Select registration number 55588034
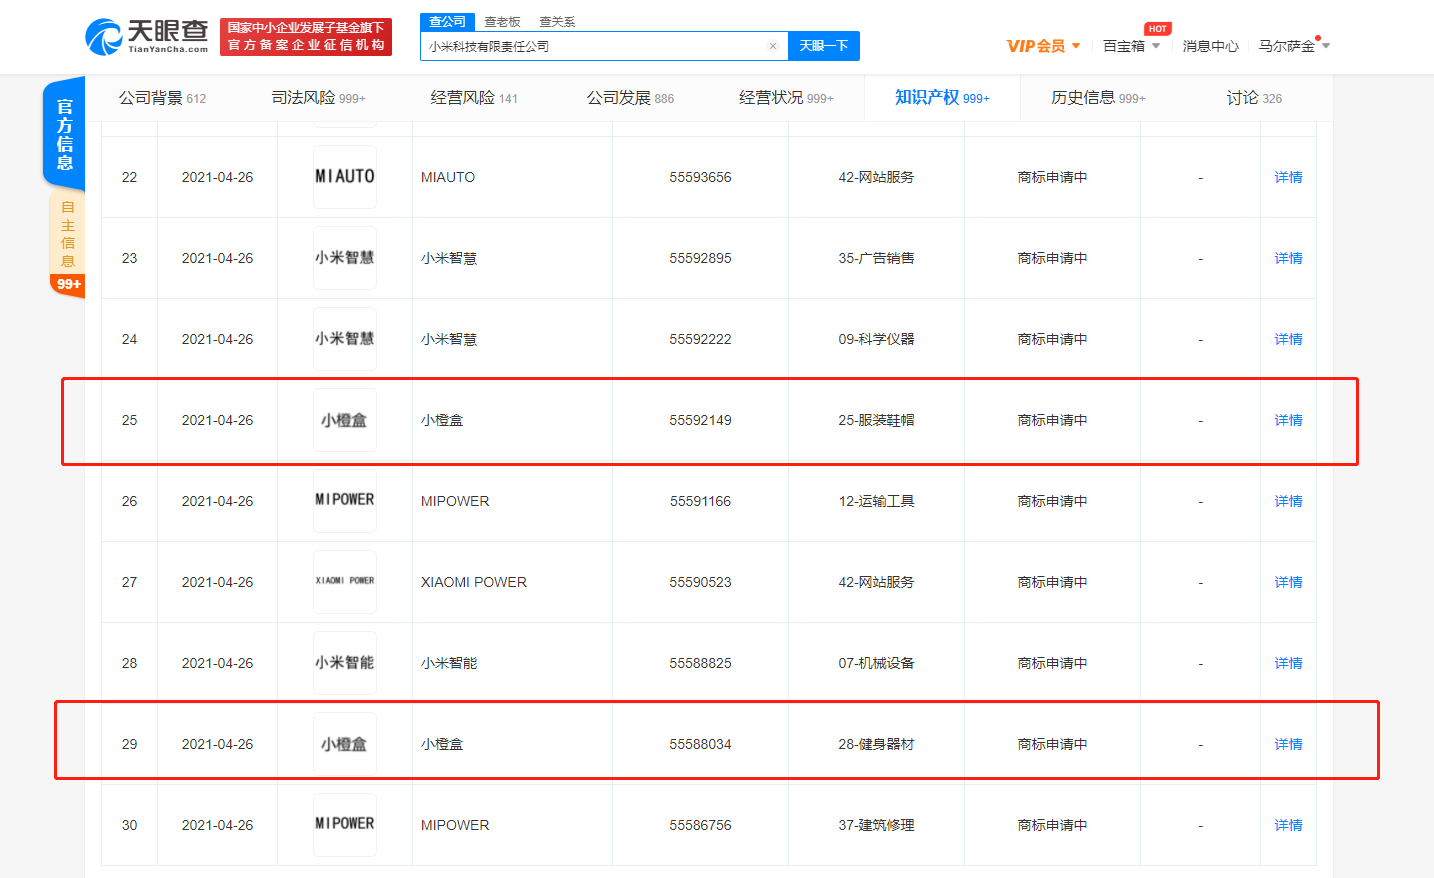The image size is (1434, 878). point(700,744)
